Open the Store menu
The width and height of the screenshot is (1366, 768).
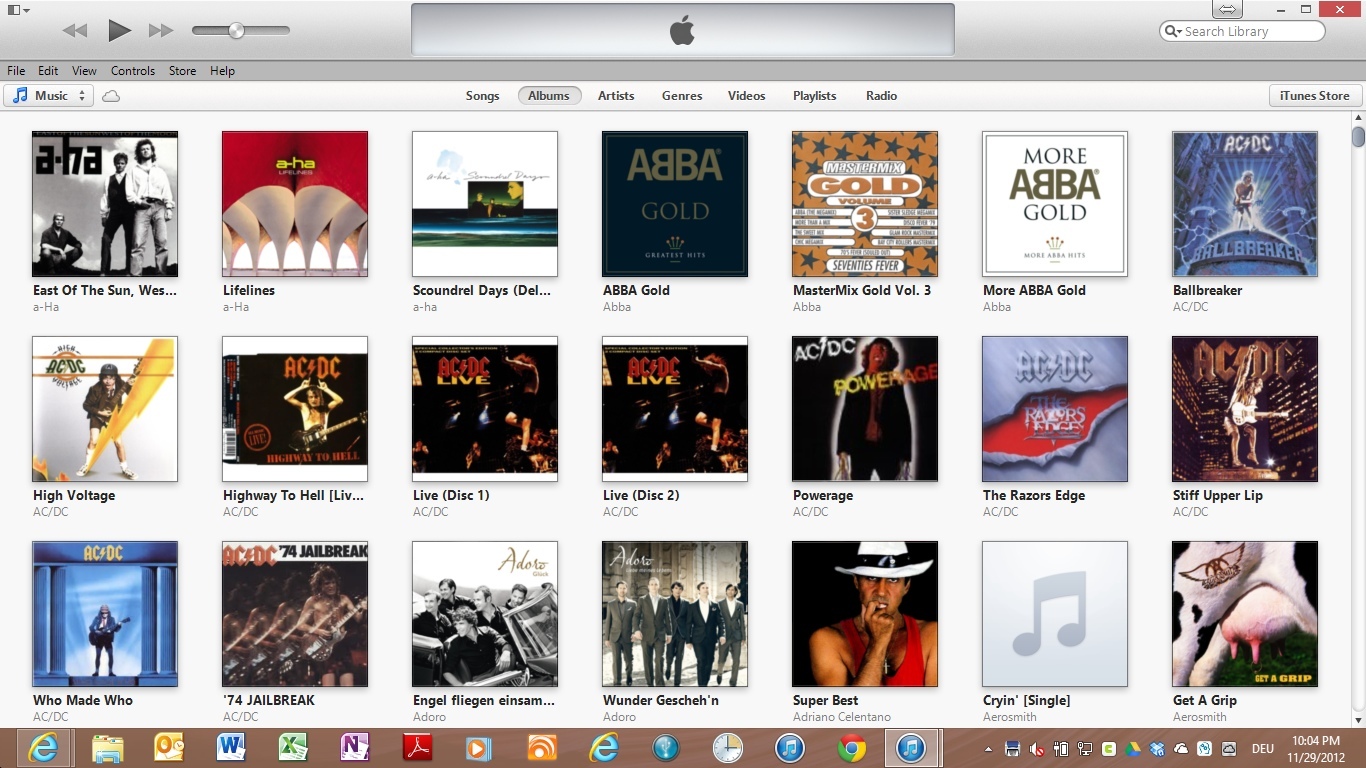click(x=182, y=71)
